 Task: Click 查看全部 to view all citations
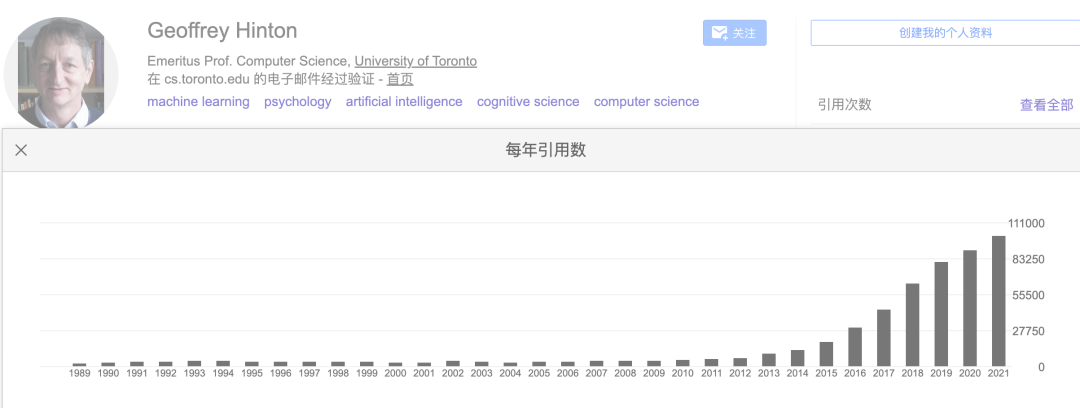click(x=1046, y=105)
